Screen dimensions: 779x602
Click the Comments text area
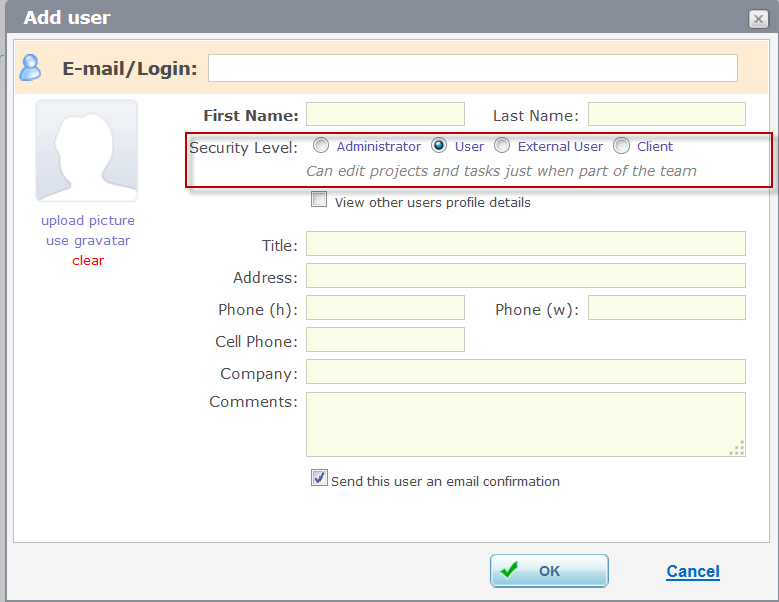[526, 425]
